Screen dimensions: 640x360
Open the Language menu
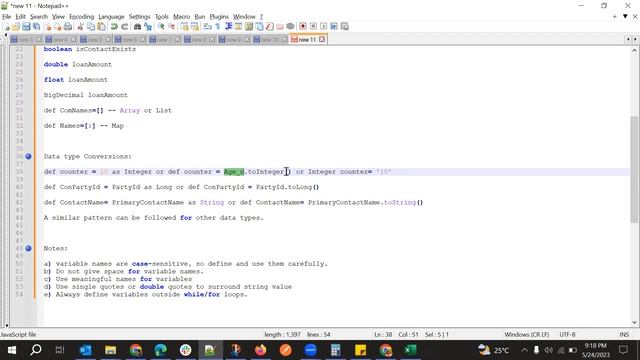tap(111, 17)
